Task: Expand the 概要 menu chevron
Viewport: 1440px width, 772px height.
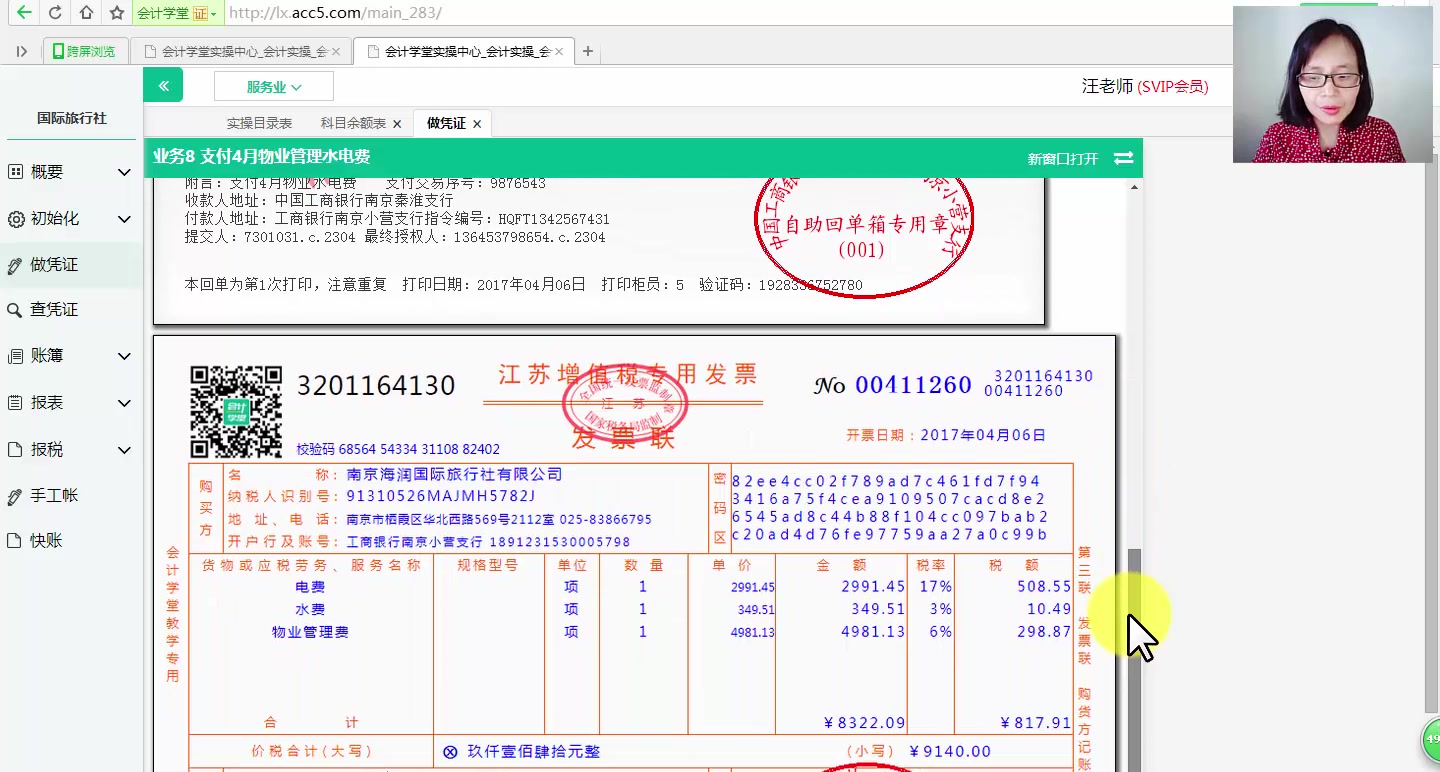Action: point(124,172)
